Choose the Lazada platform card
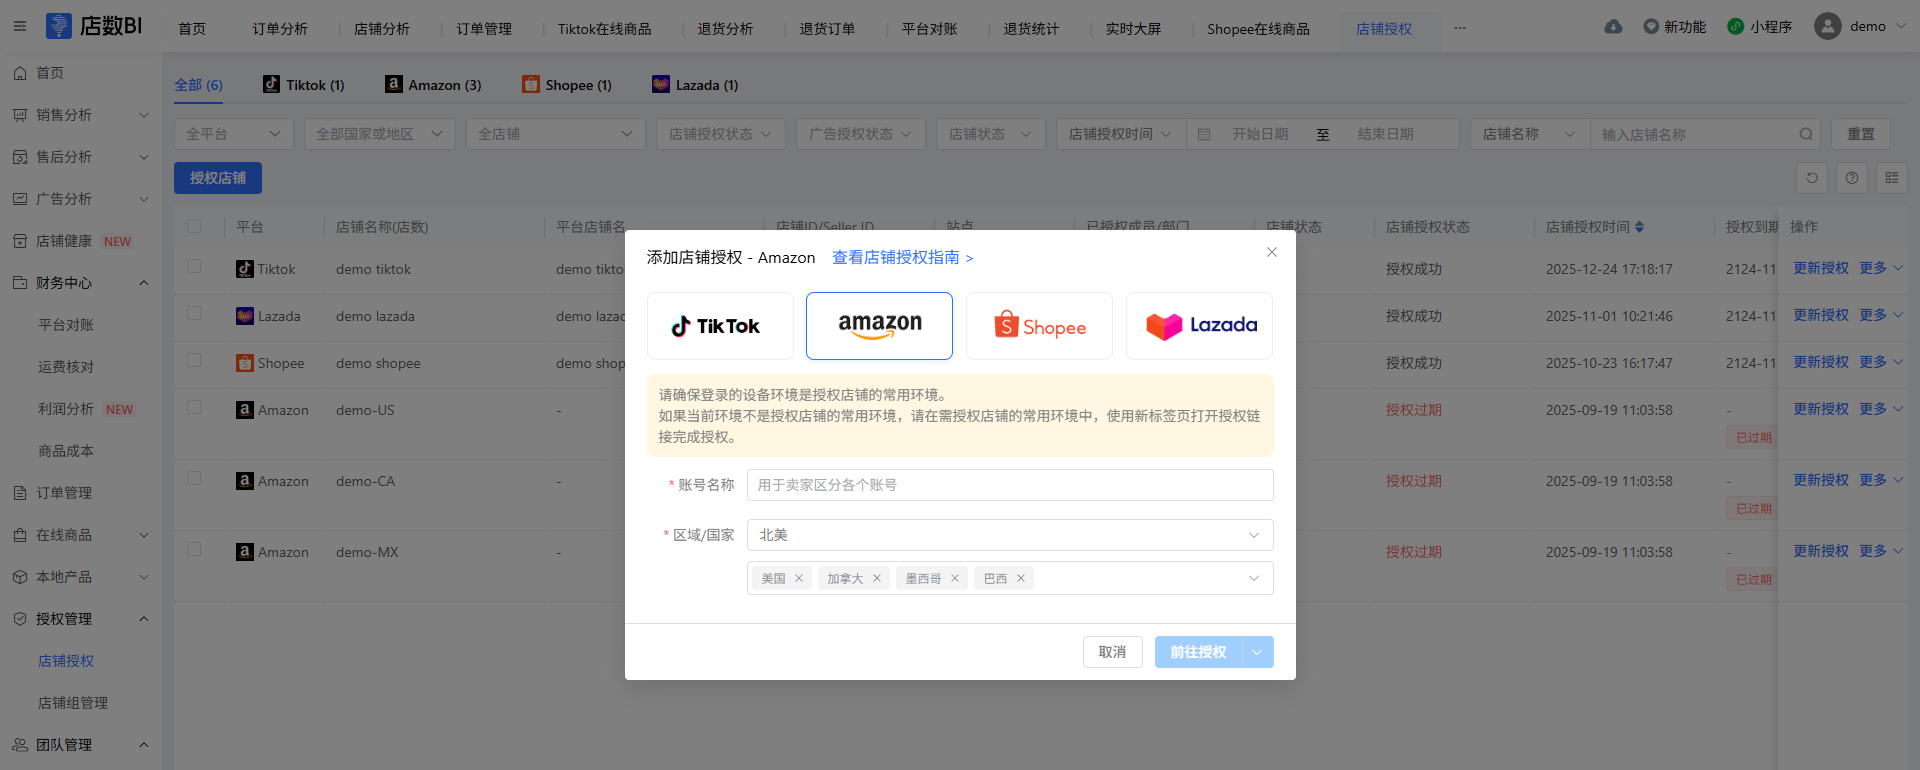The height and width of the screenshot is (770, 1920). click(x=1199, y=326)
